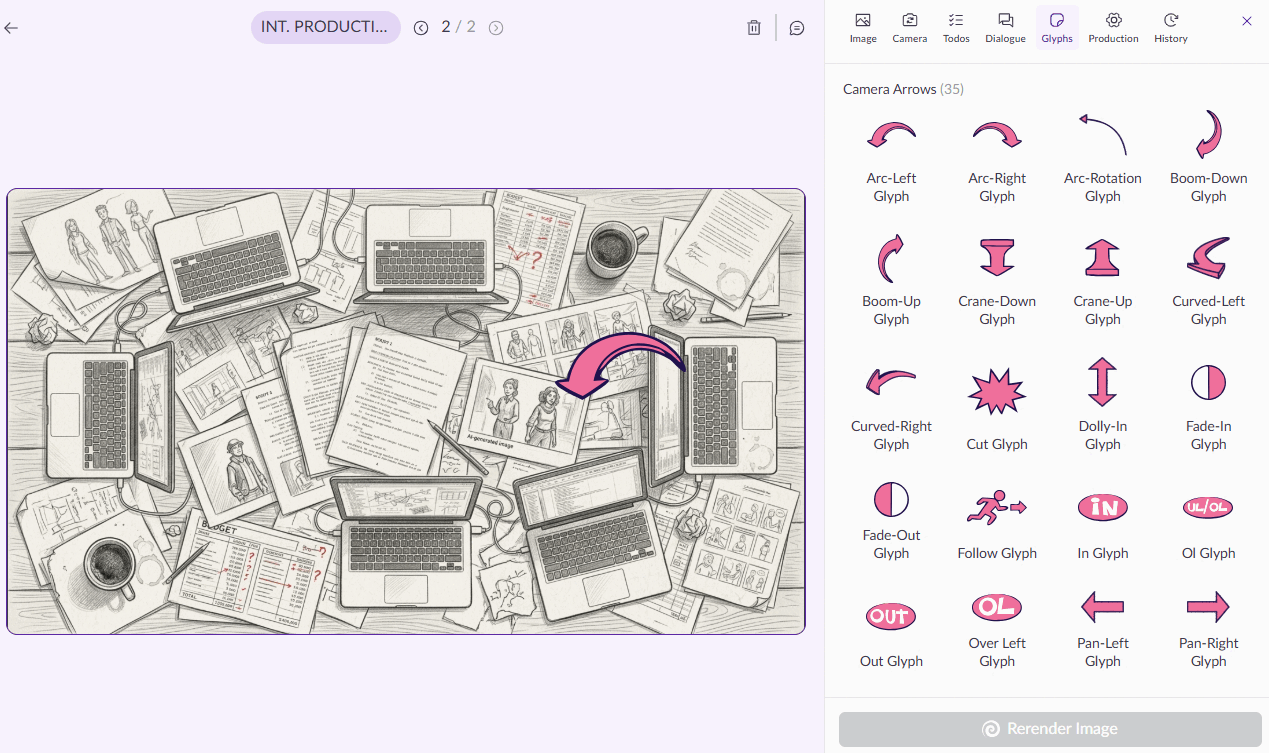
Task: Delete the shot with trash icon
Action: [754, 28]
